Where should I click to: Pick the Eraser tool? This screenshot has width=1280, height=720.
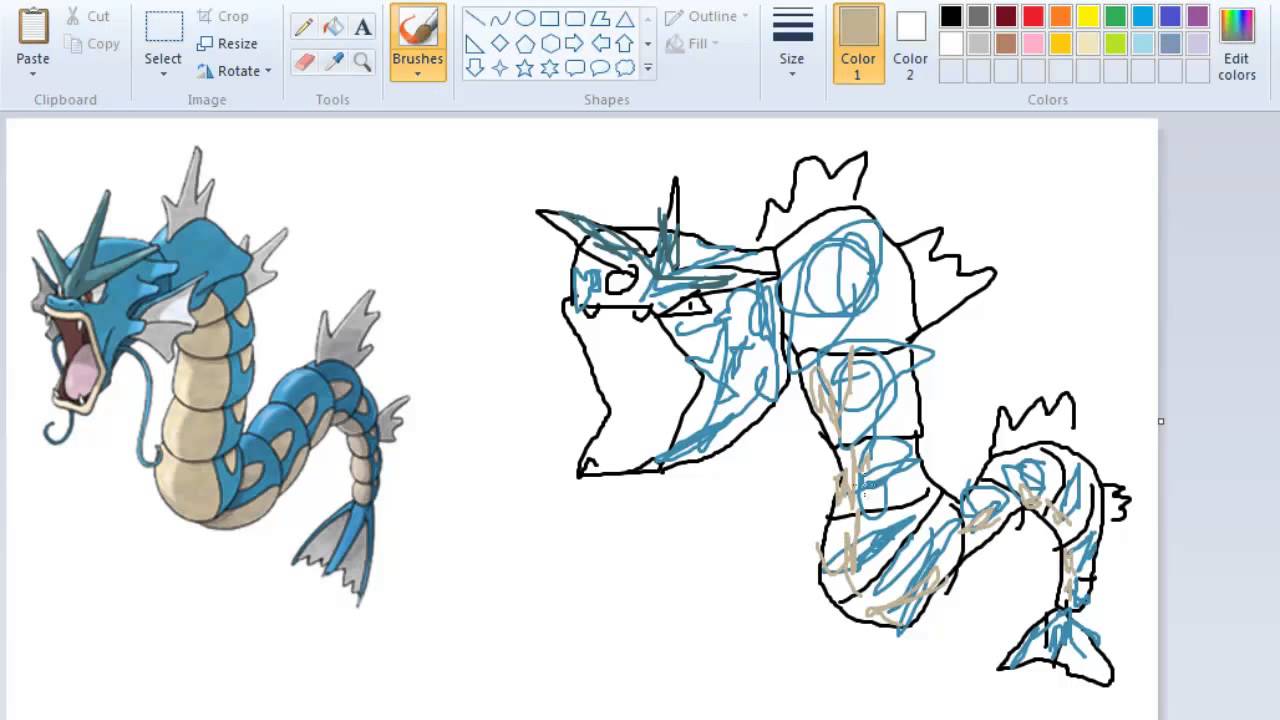coord(304,62)
